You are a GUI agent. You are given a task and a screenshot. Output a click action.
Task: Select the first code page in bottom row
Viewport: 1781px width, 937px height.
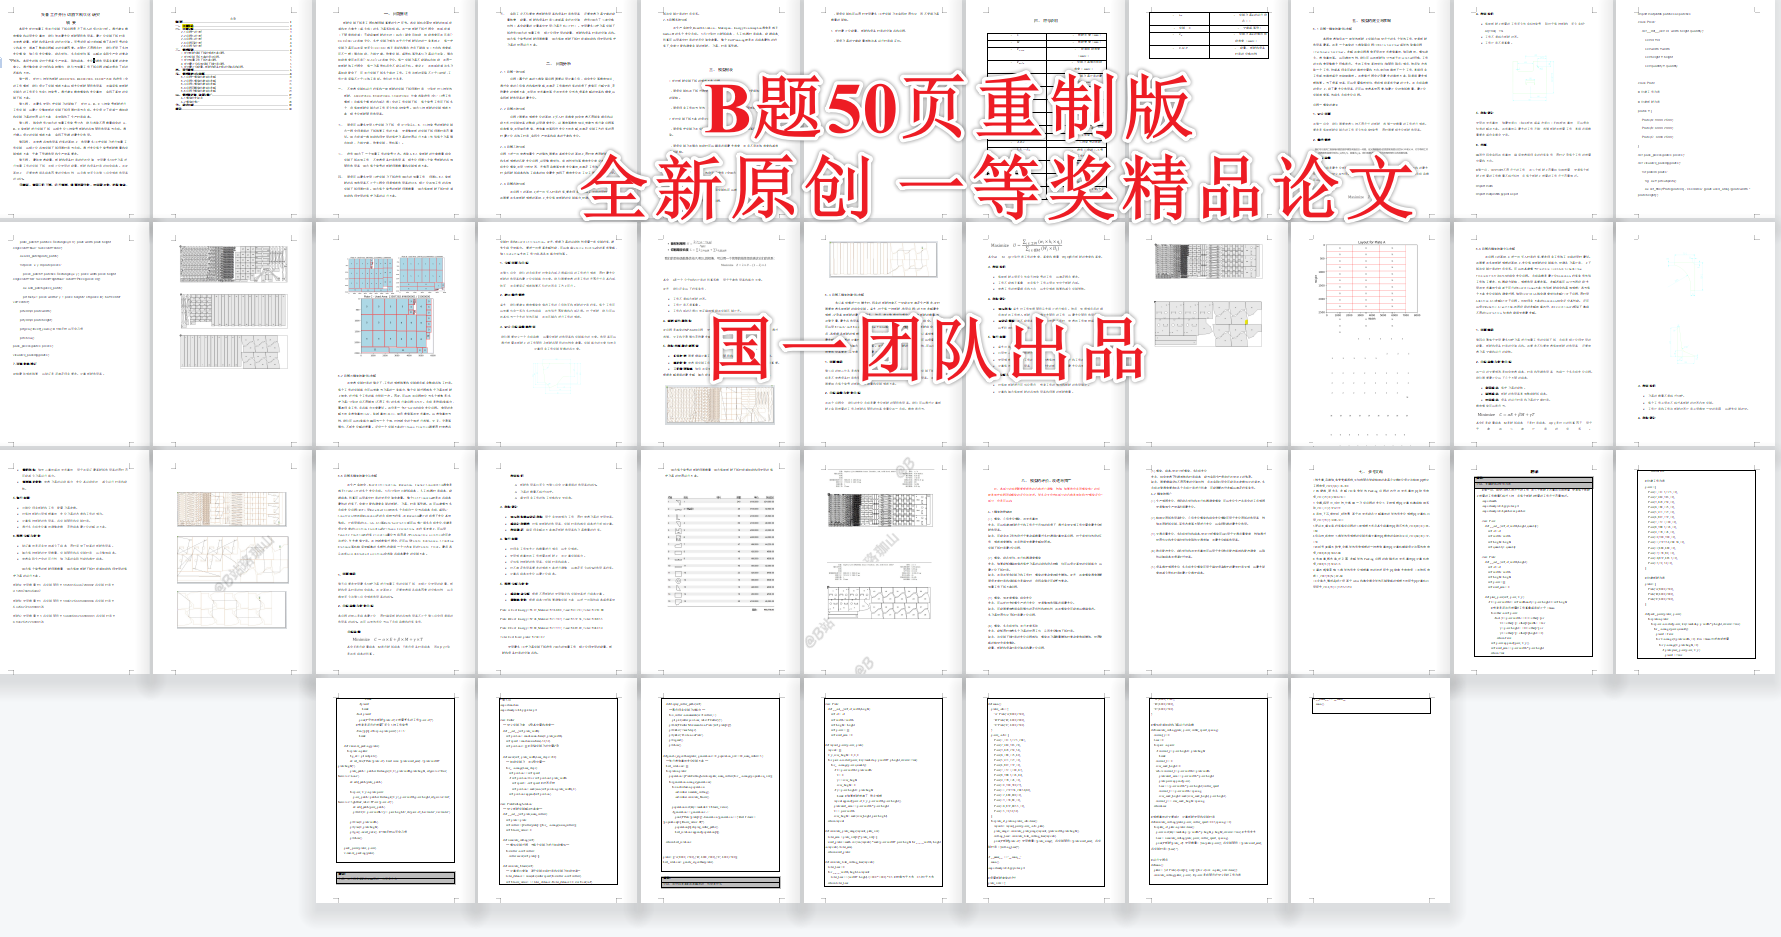[x=395, y=790]
